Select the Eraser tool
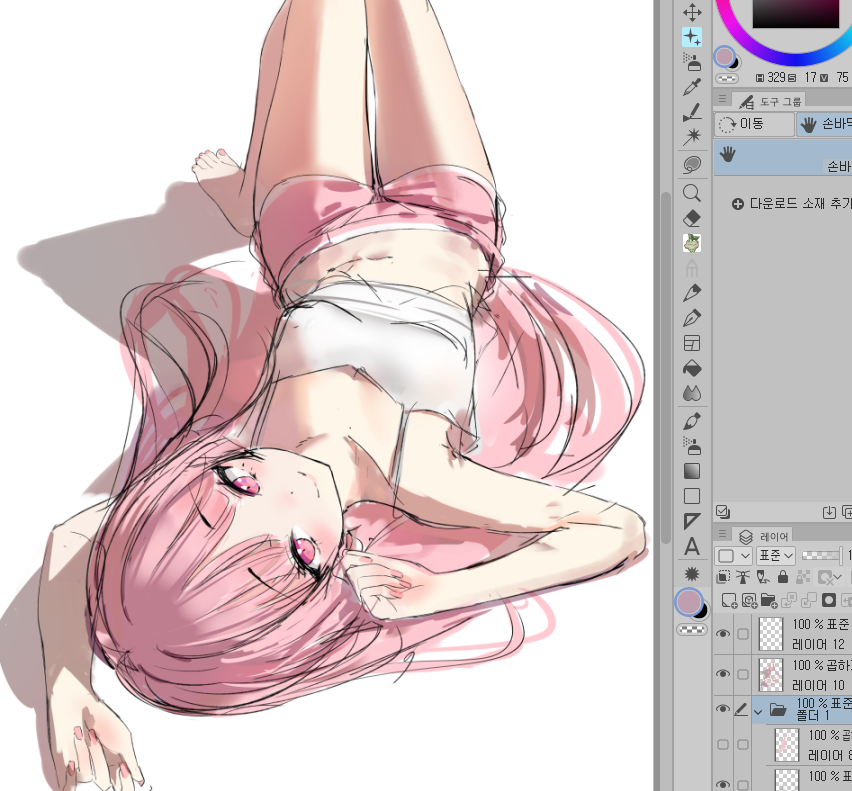The width and height of the screenshot is (852, 791). [692, 218]
